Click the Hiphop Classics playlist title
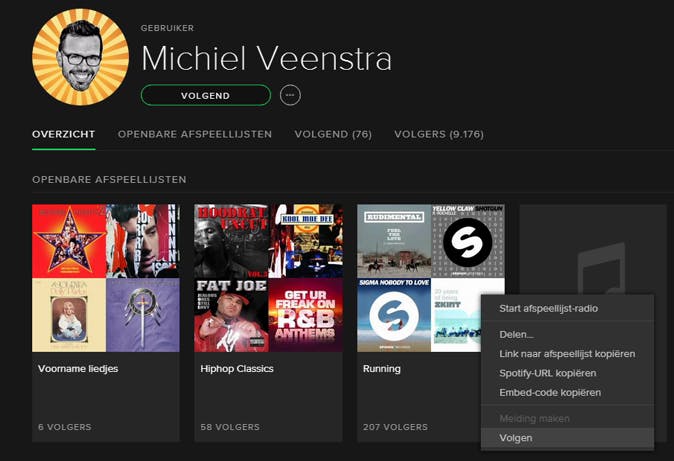 click(x=237, y=369)
